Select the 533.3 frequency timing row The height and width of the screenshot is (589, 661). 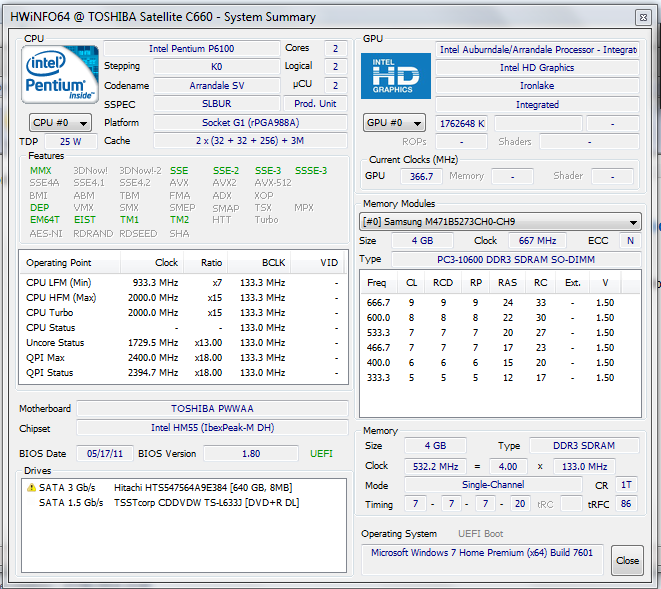pos(500,333)
